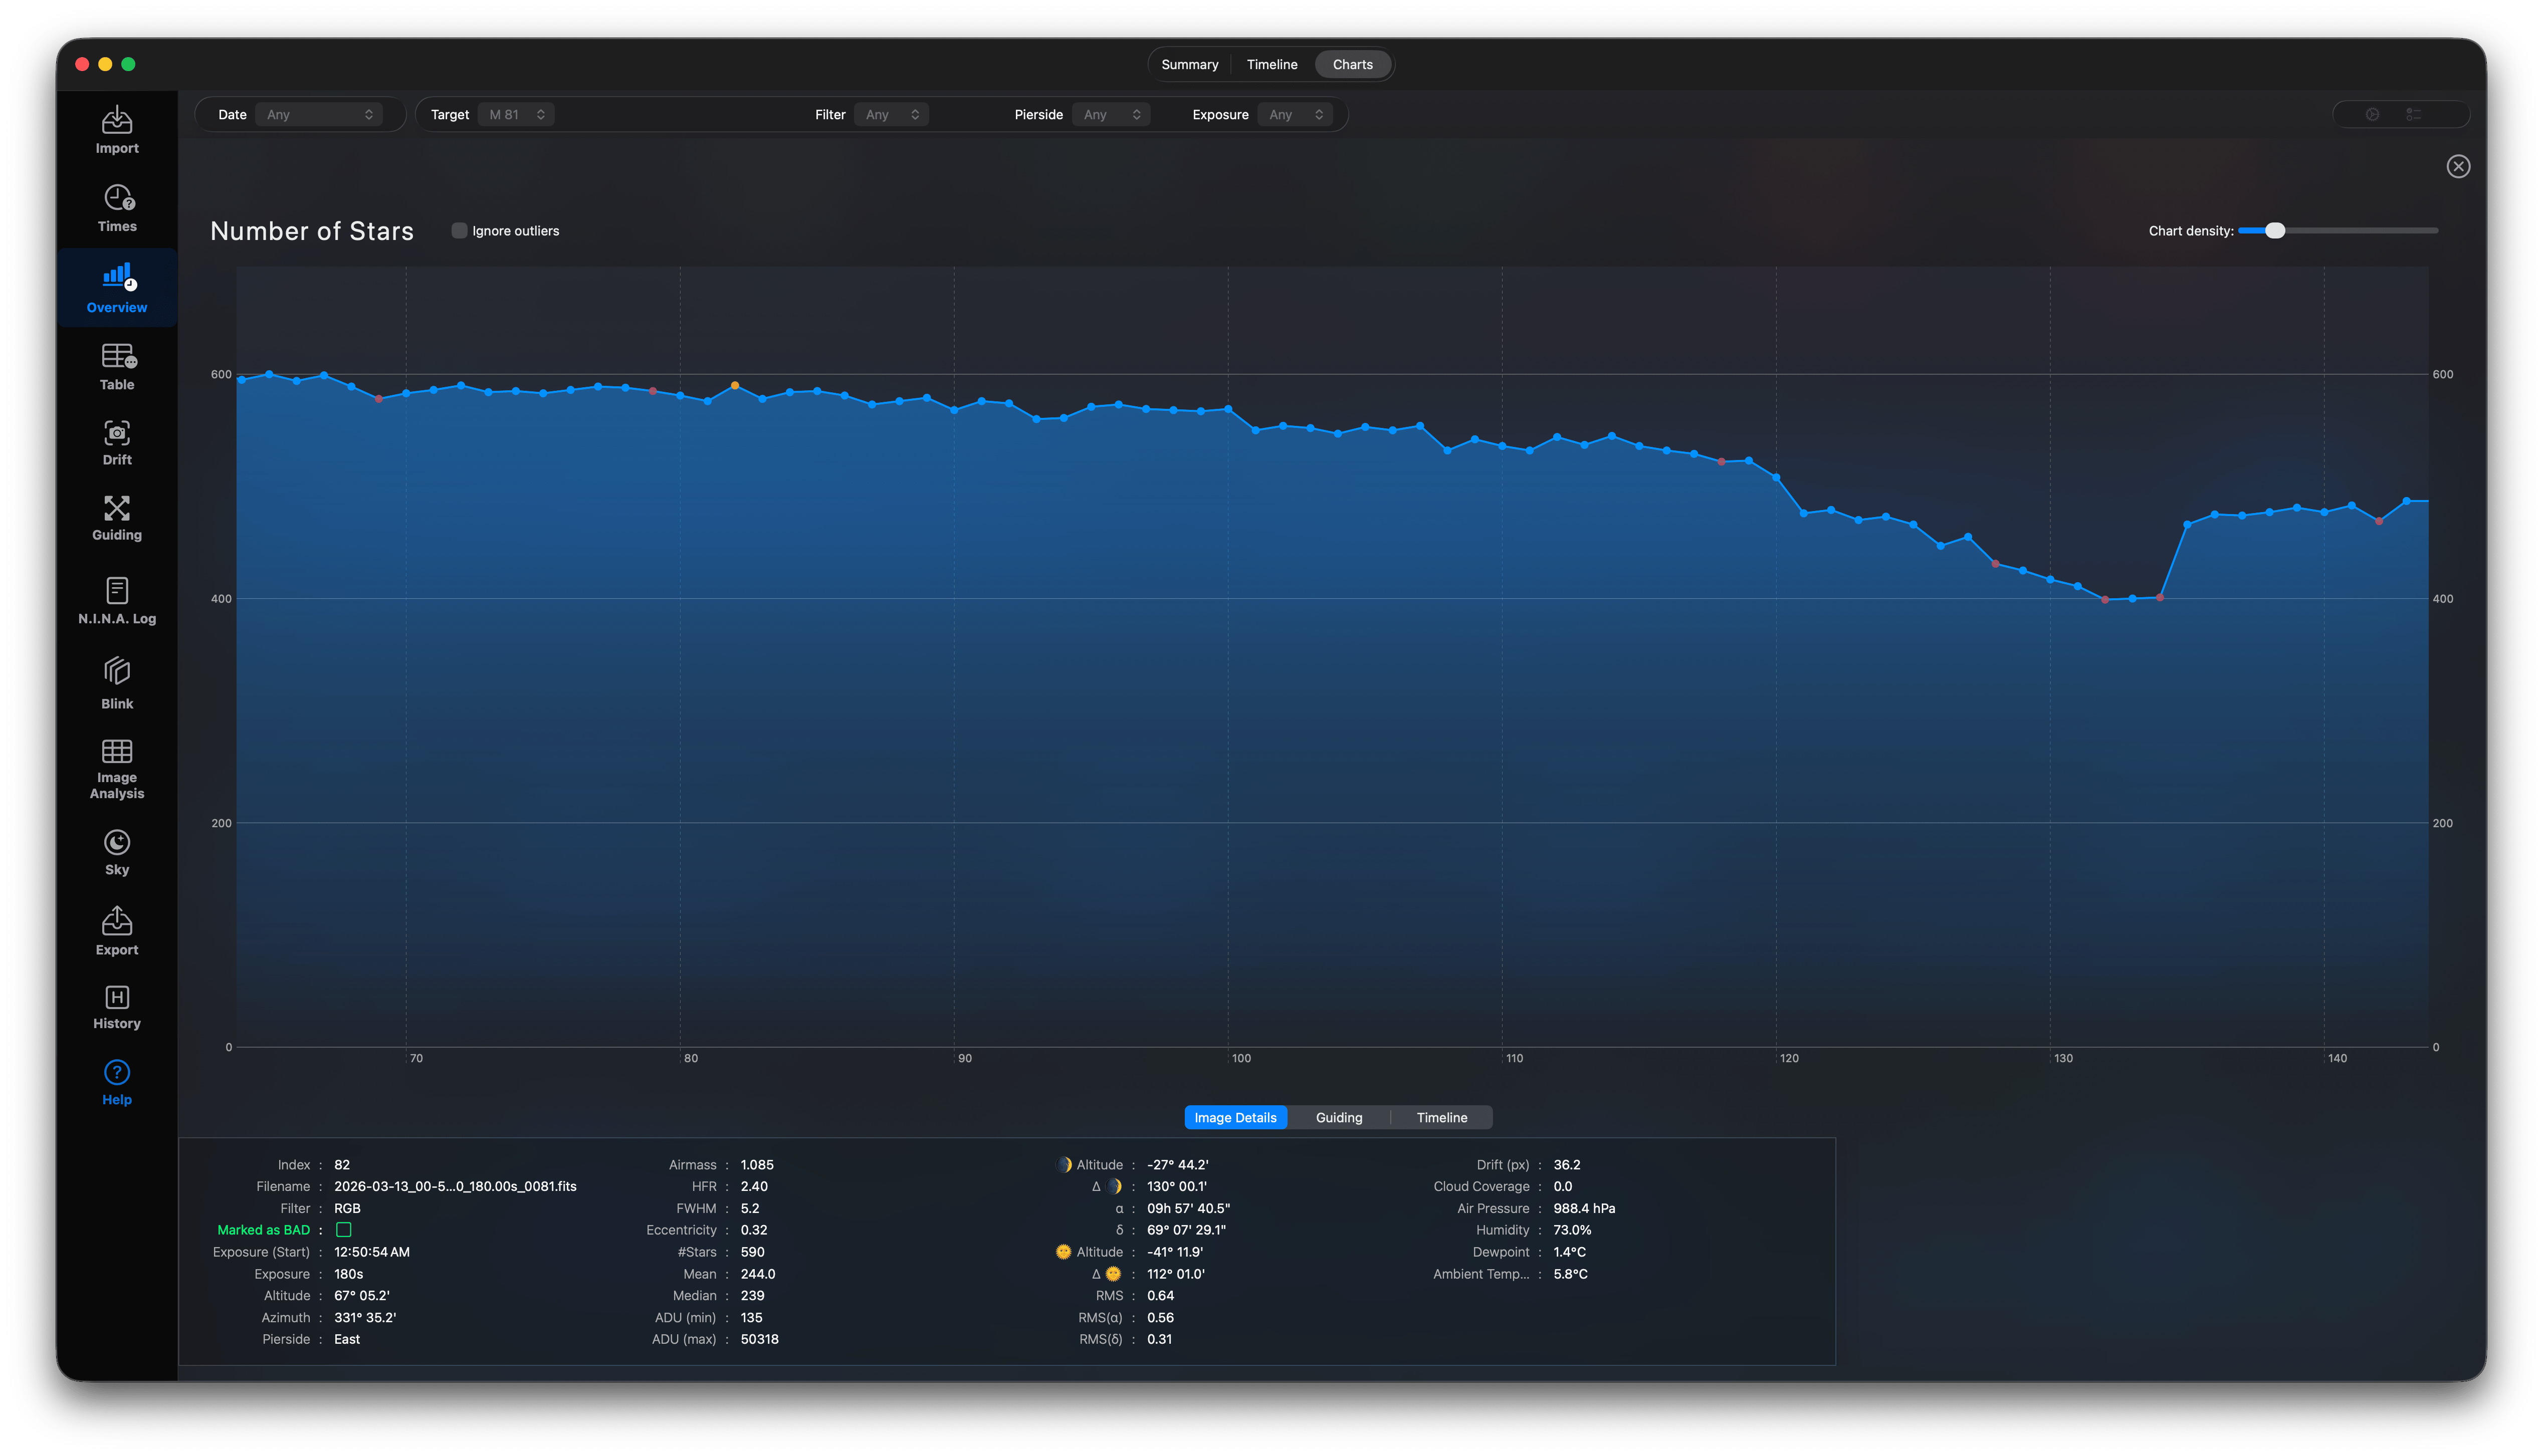
Task: Toggle the Marked as BAD checkbox
Action: click(x=343, y=1230)
